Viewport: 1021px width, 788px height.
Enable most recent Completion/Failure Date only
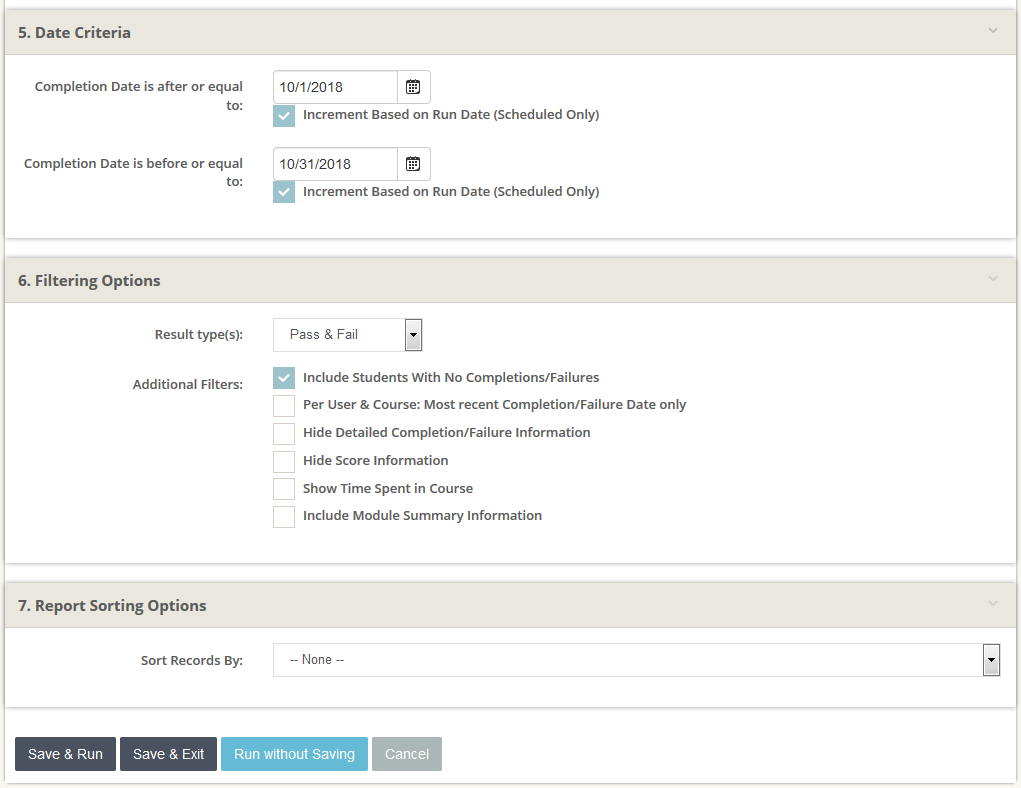coord(284,405)
